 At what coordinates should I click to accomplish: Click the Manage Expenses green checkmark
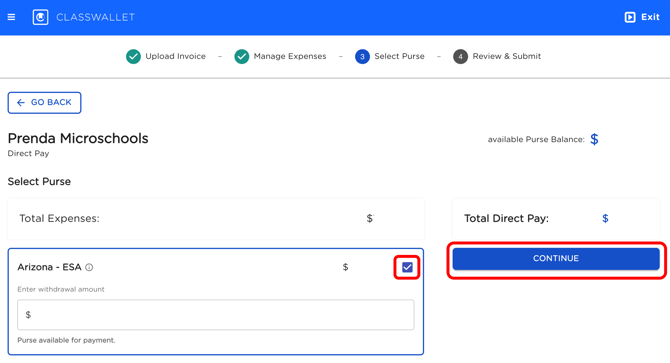242,56
